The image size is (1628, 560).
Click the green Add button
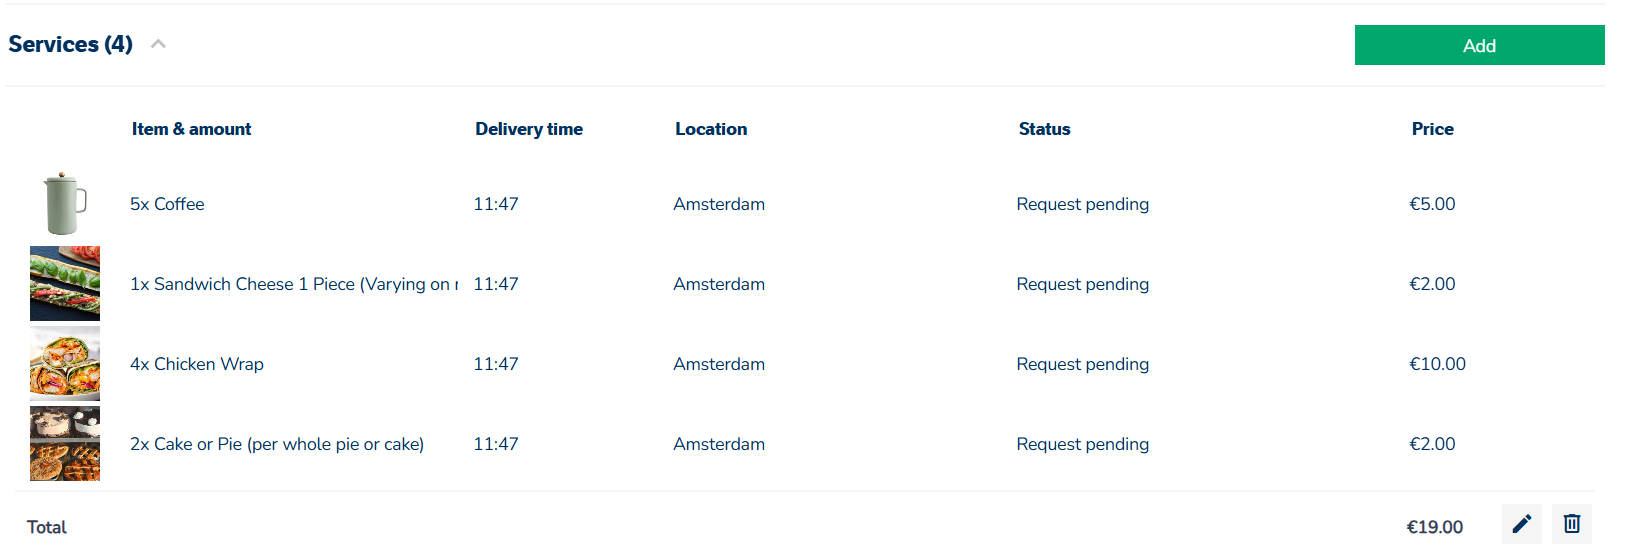pos(1479,45)
